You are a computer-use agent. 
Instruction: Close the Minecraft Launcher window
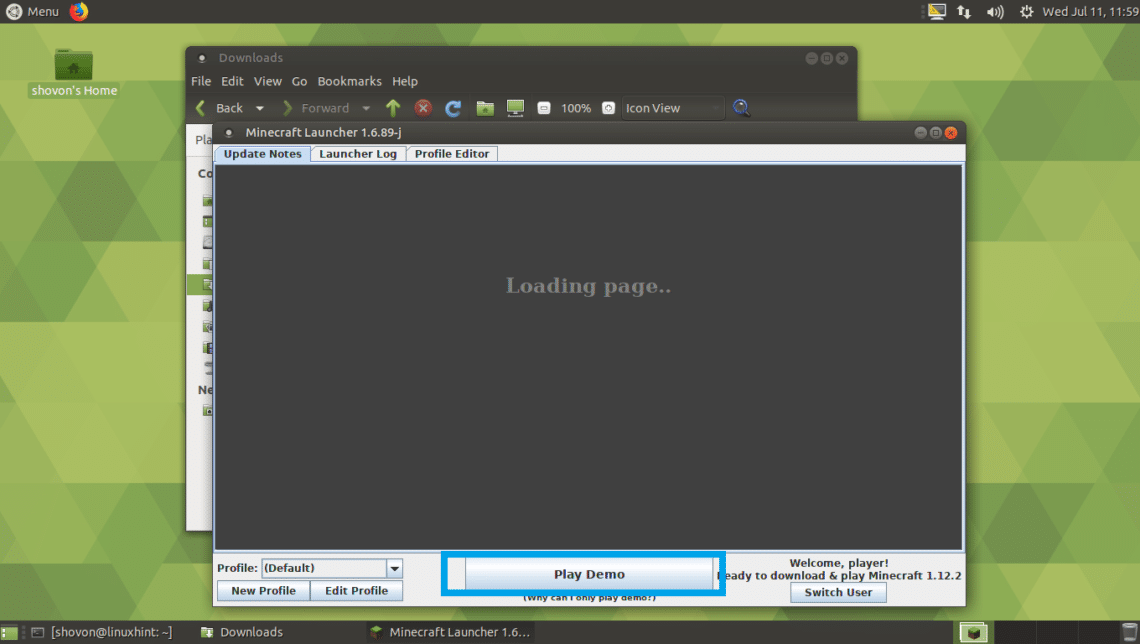[951, 132]
